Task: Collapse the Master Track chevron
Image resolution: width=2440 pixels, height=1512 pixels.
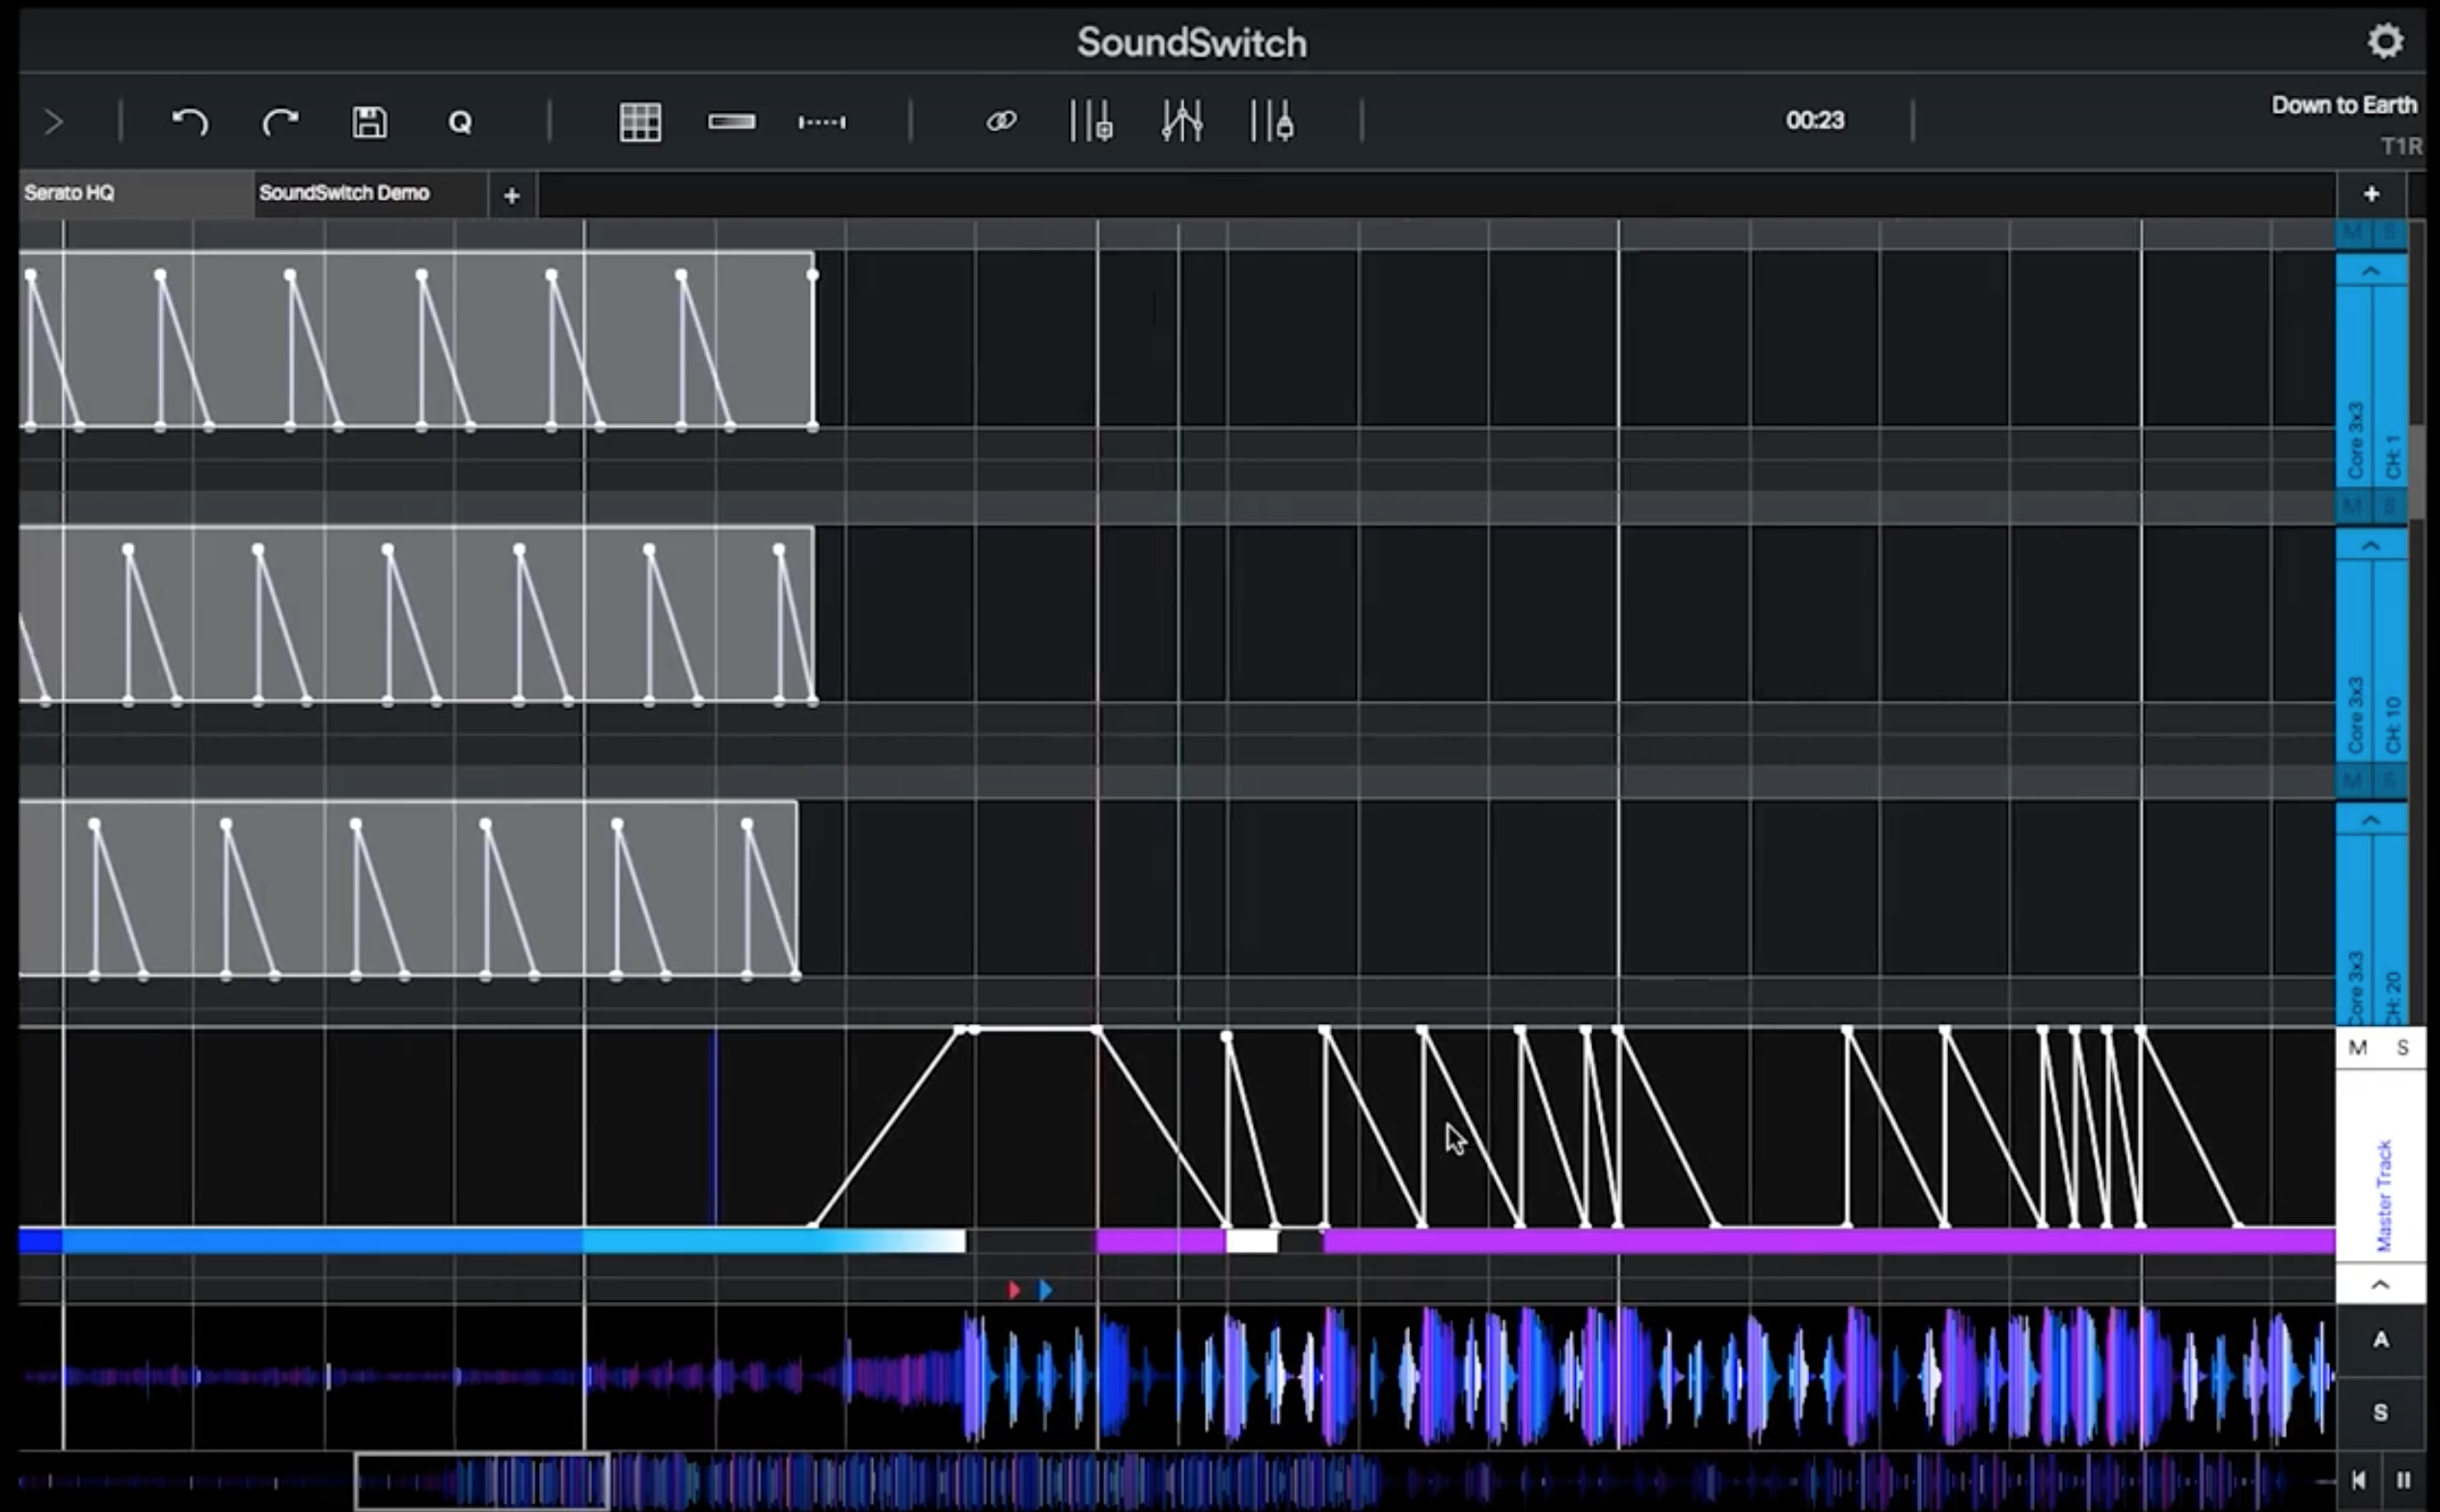Action: 2381,1285
